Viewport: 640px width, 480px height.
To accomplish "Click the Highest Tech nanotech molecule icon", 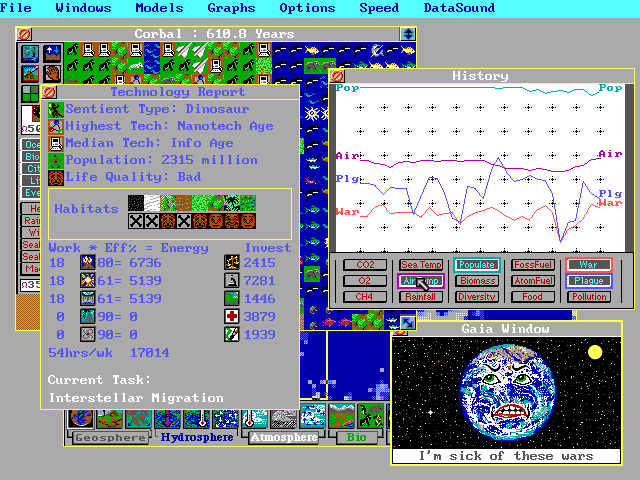I will tap(56, 127).
